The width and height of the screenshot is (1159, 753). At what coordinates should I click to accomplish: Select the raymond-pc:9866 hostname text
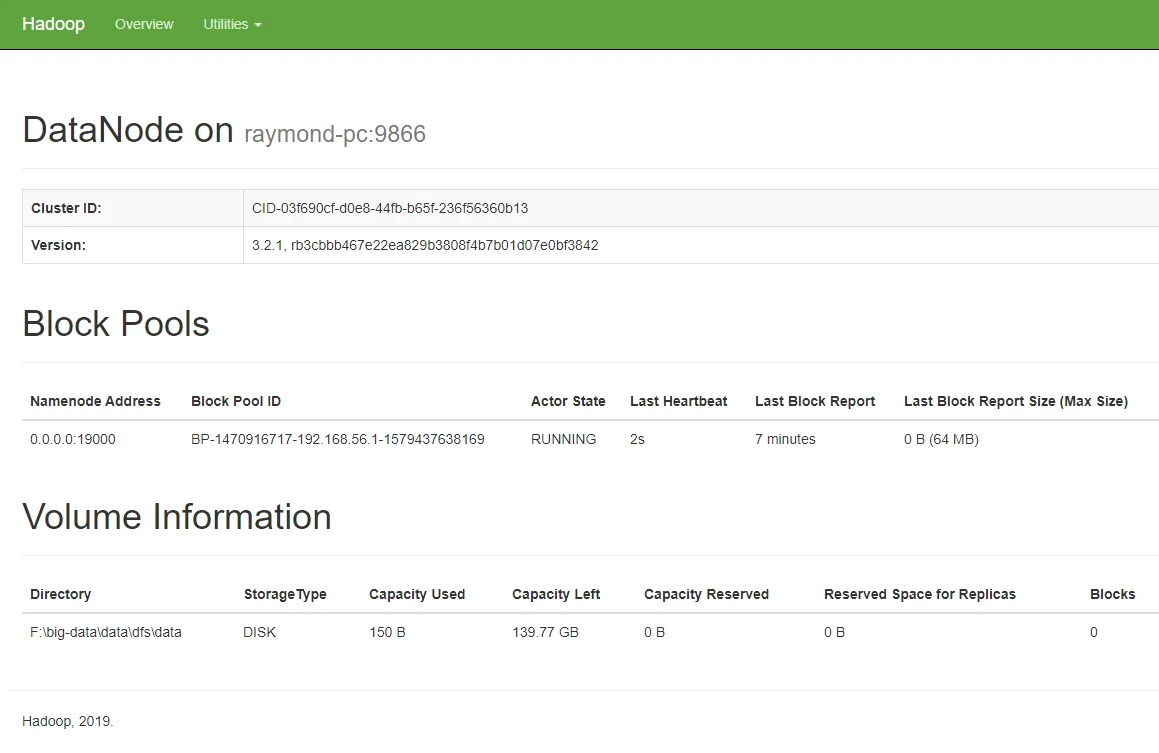tap(335, 134)
